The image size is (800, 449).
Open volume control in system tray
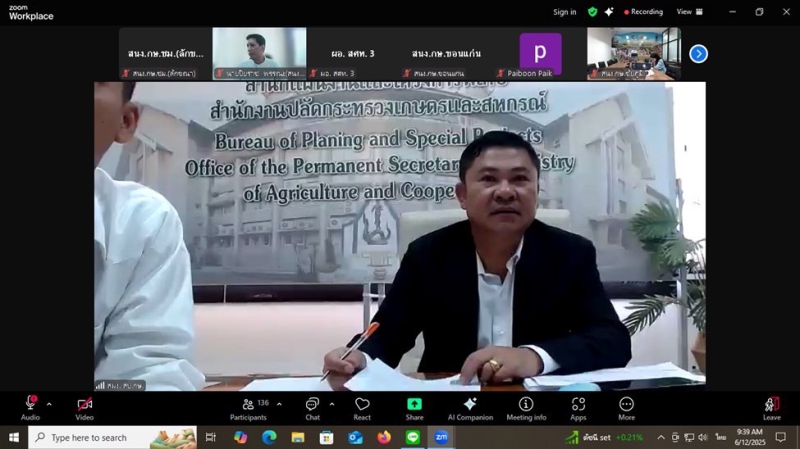tap(703, 437)
